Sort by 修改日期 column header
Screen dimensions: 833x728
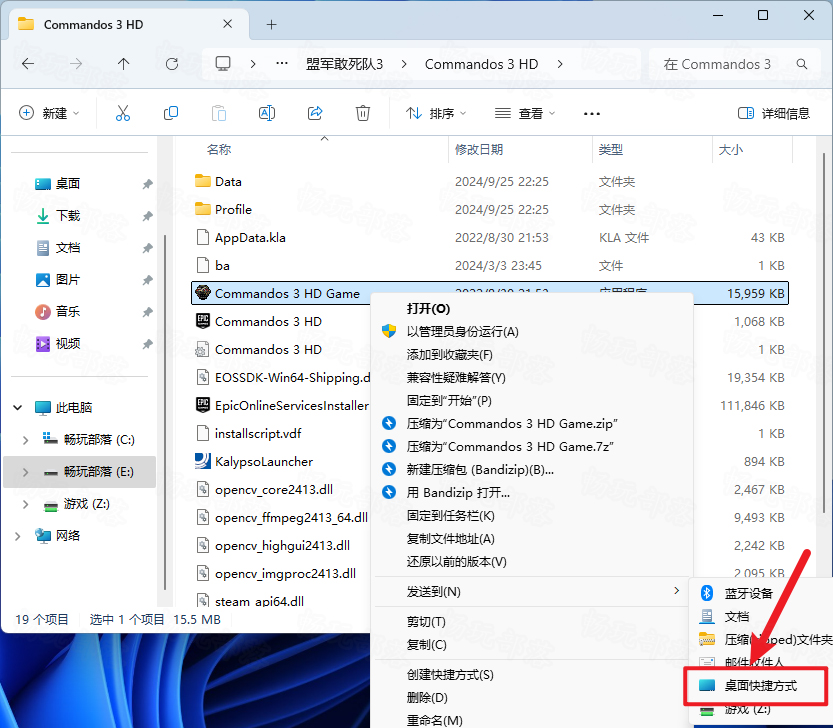[x=479, y=149]
